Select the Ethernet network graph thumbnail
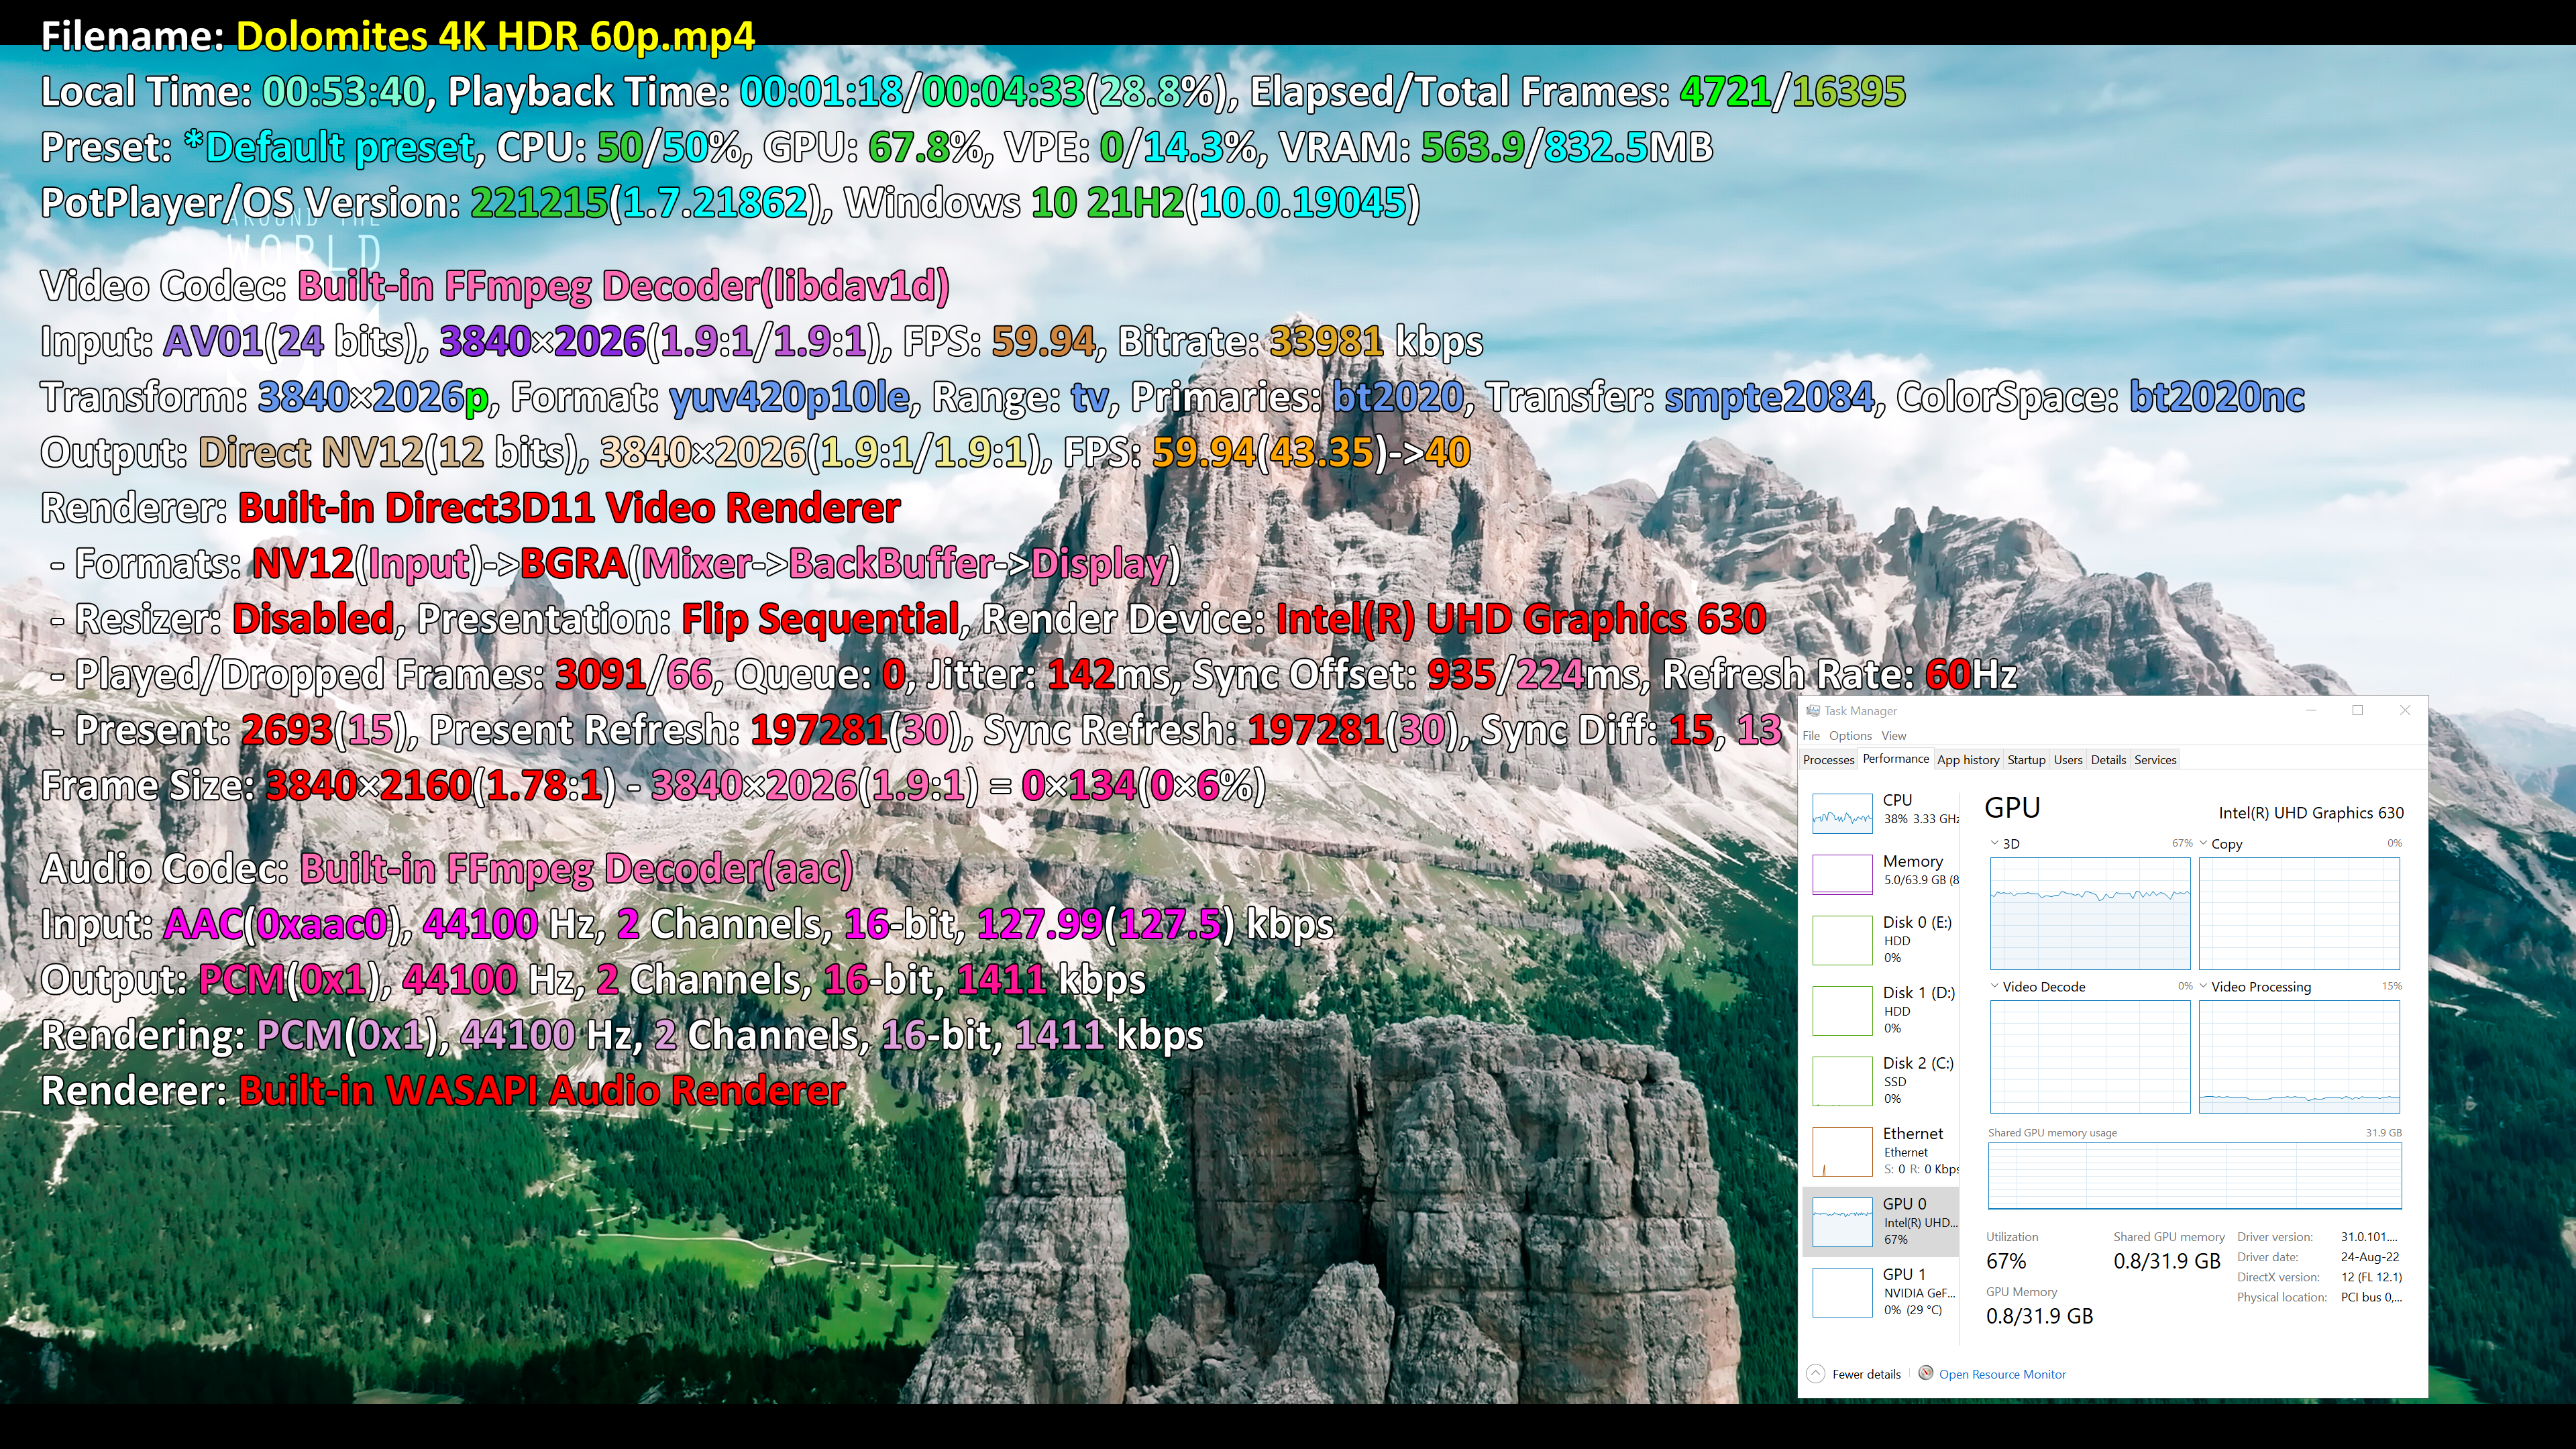The height and width of the screenshot is (1449, 2576). 1842,1151
